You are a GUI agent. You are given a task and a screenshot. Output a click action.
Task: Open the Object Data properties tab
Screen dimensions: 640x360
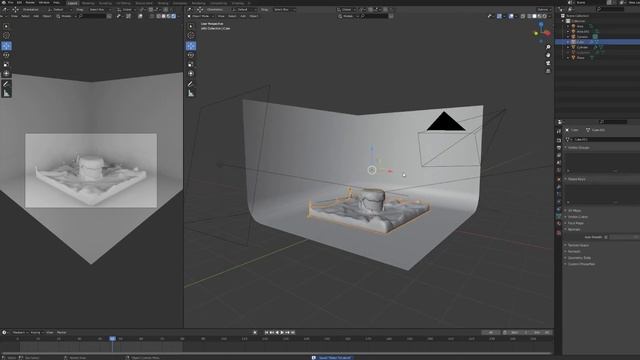coord(559,216)
